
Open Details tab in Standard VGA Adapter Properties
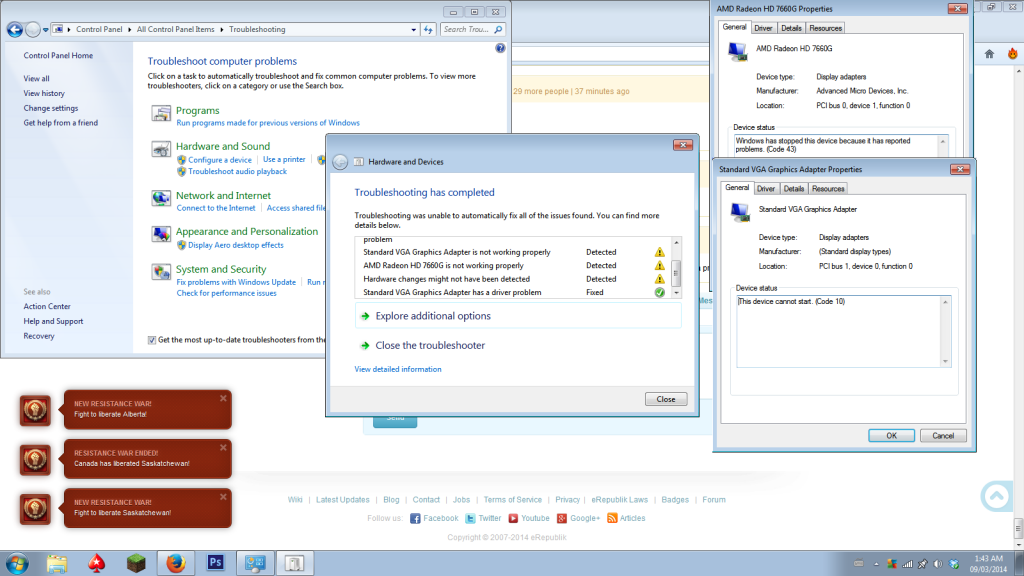click(x=793, y=189)
